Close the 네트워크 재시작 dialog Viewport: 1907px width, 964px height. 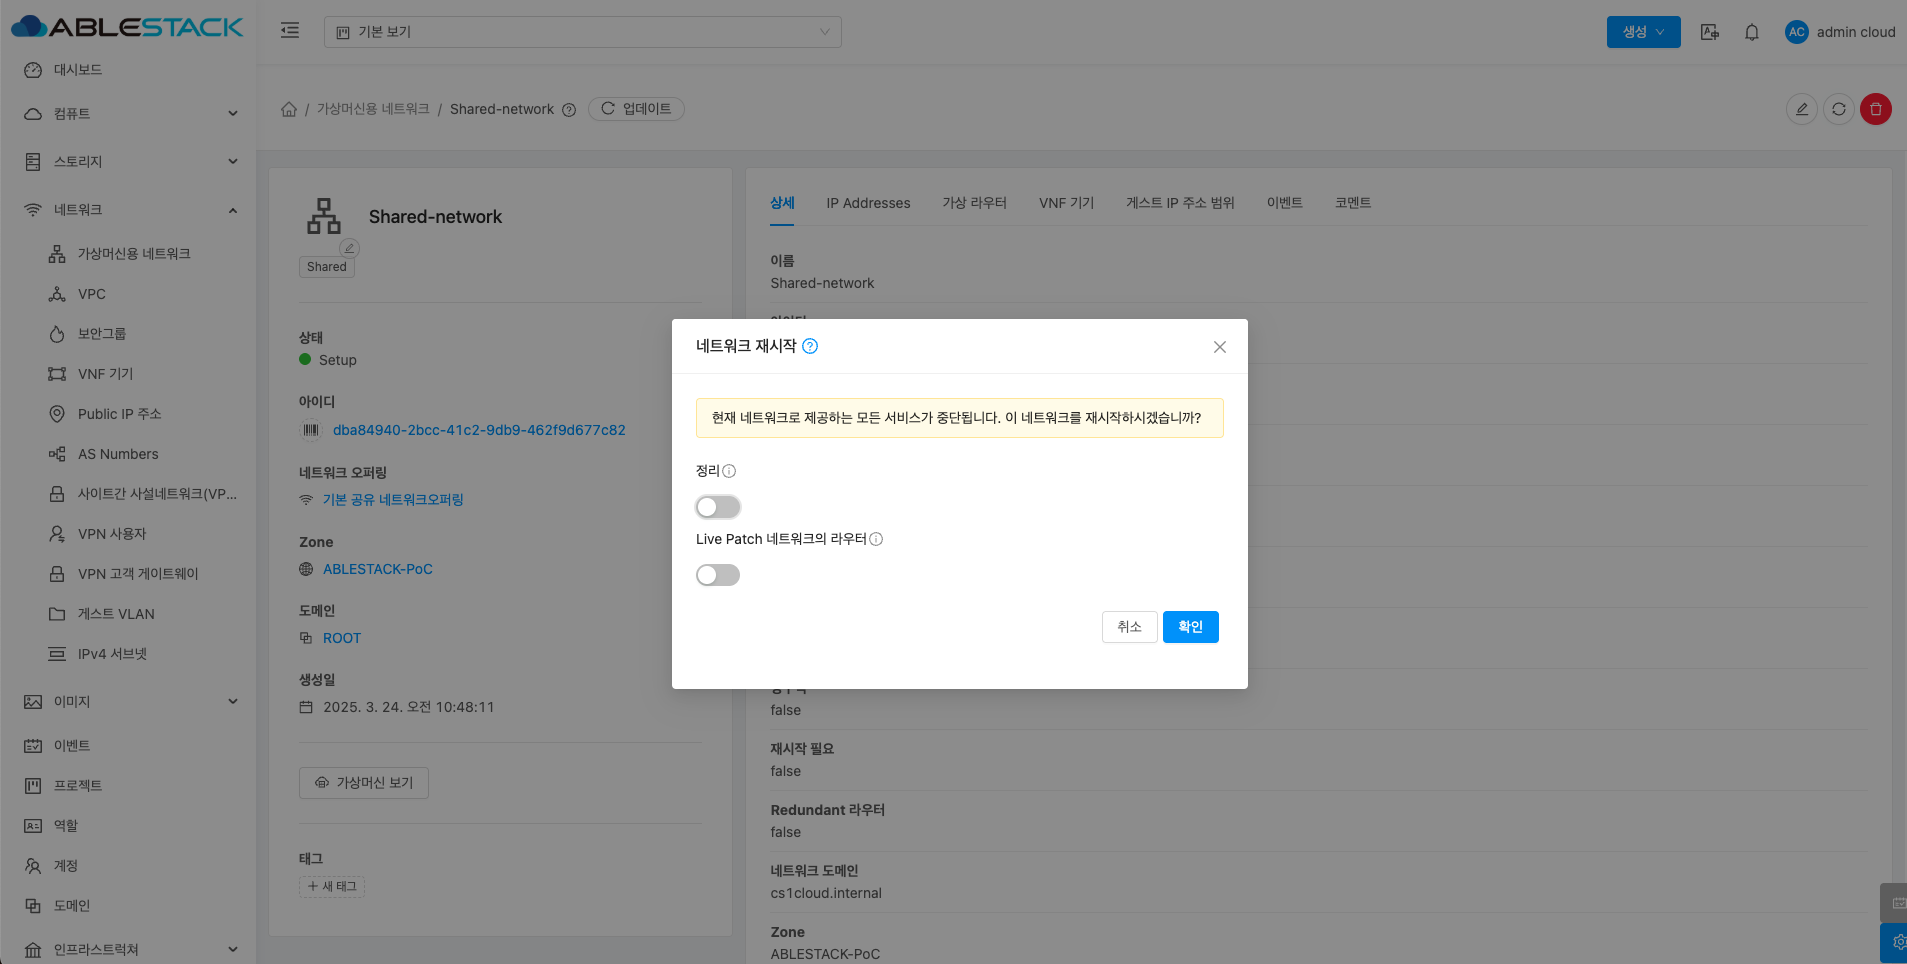[1219, 347]
